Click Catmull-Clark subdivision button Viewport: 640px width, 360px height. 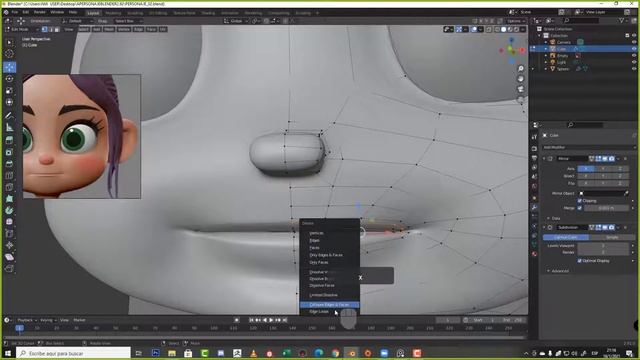pyautogui.click(x=566, y=237)
